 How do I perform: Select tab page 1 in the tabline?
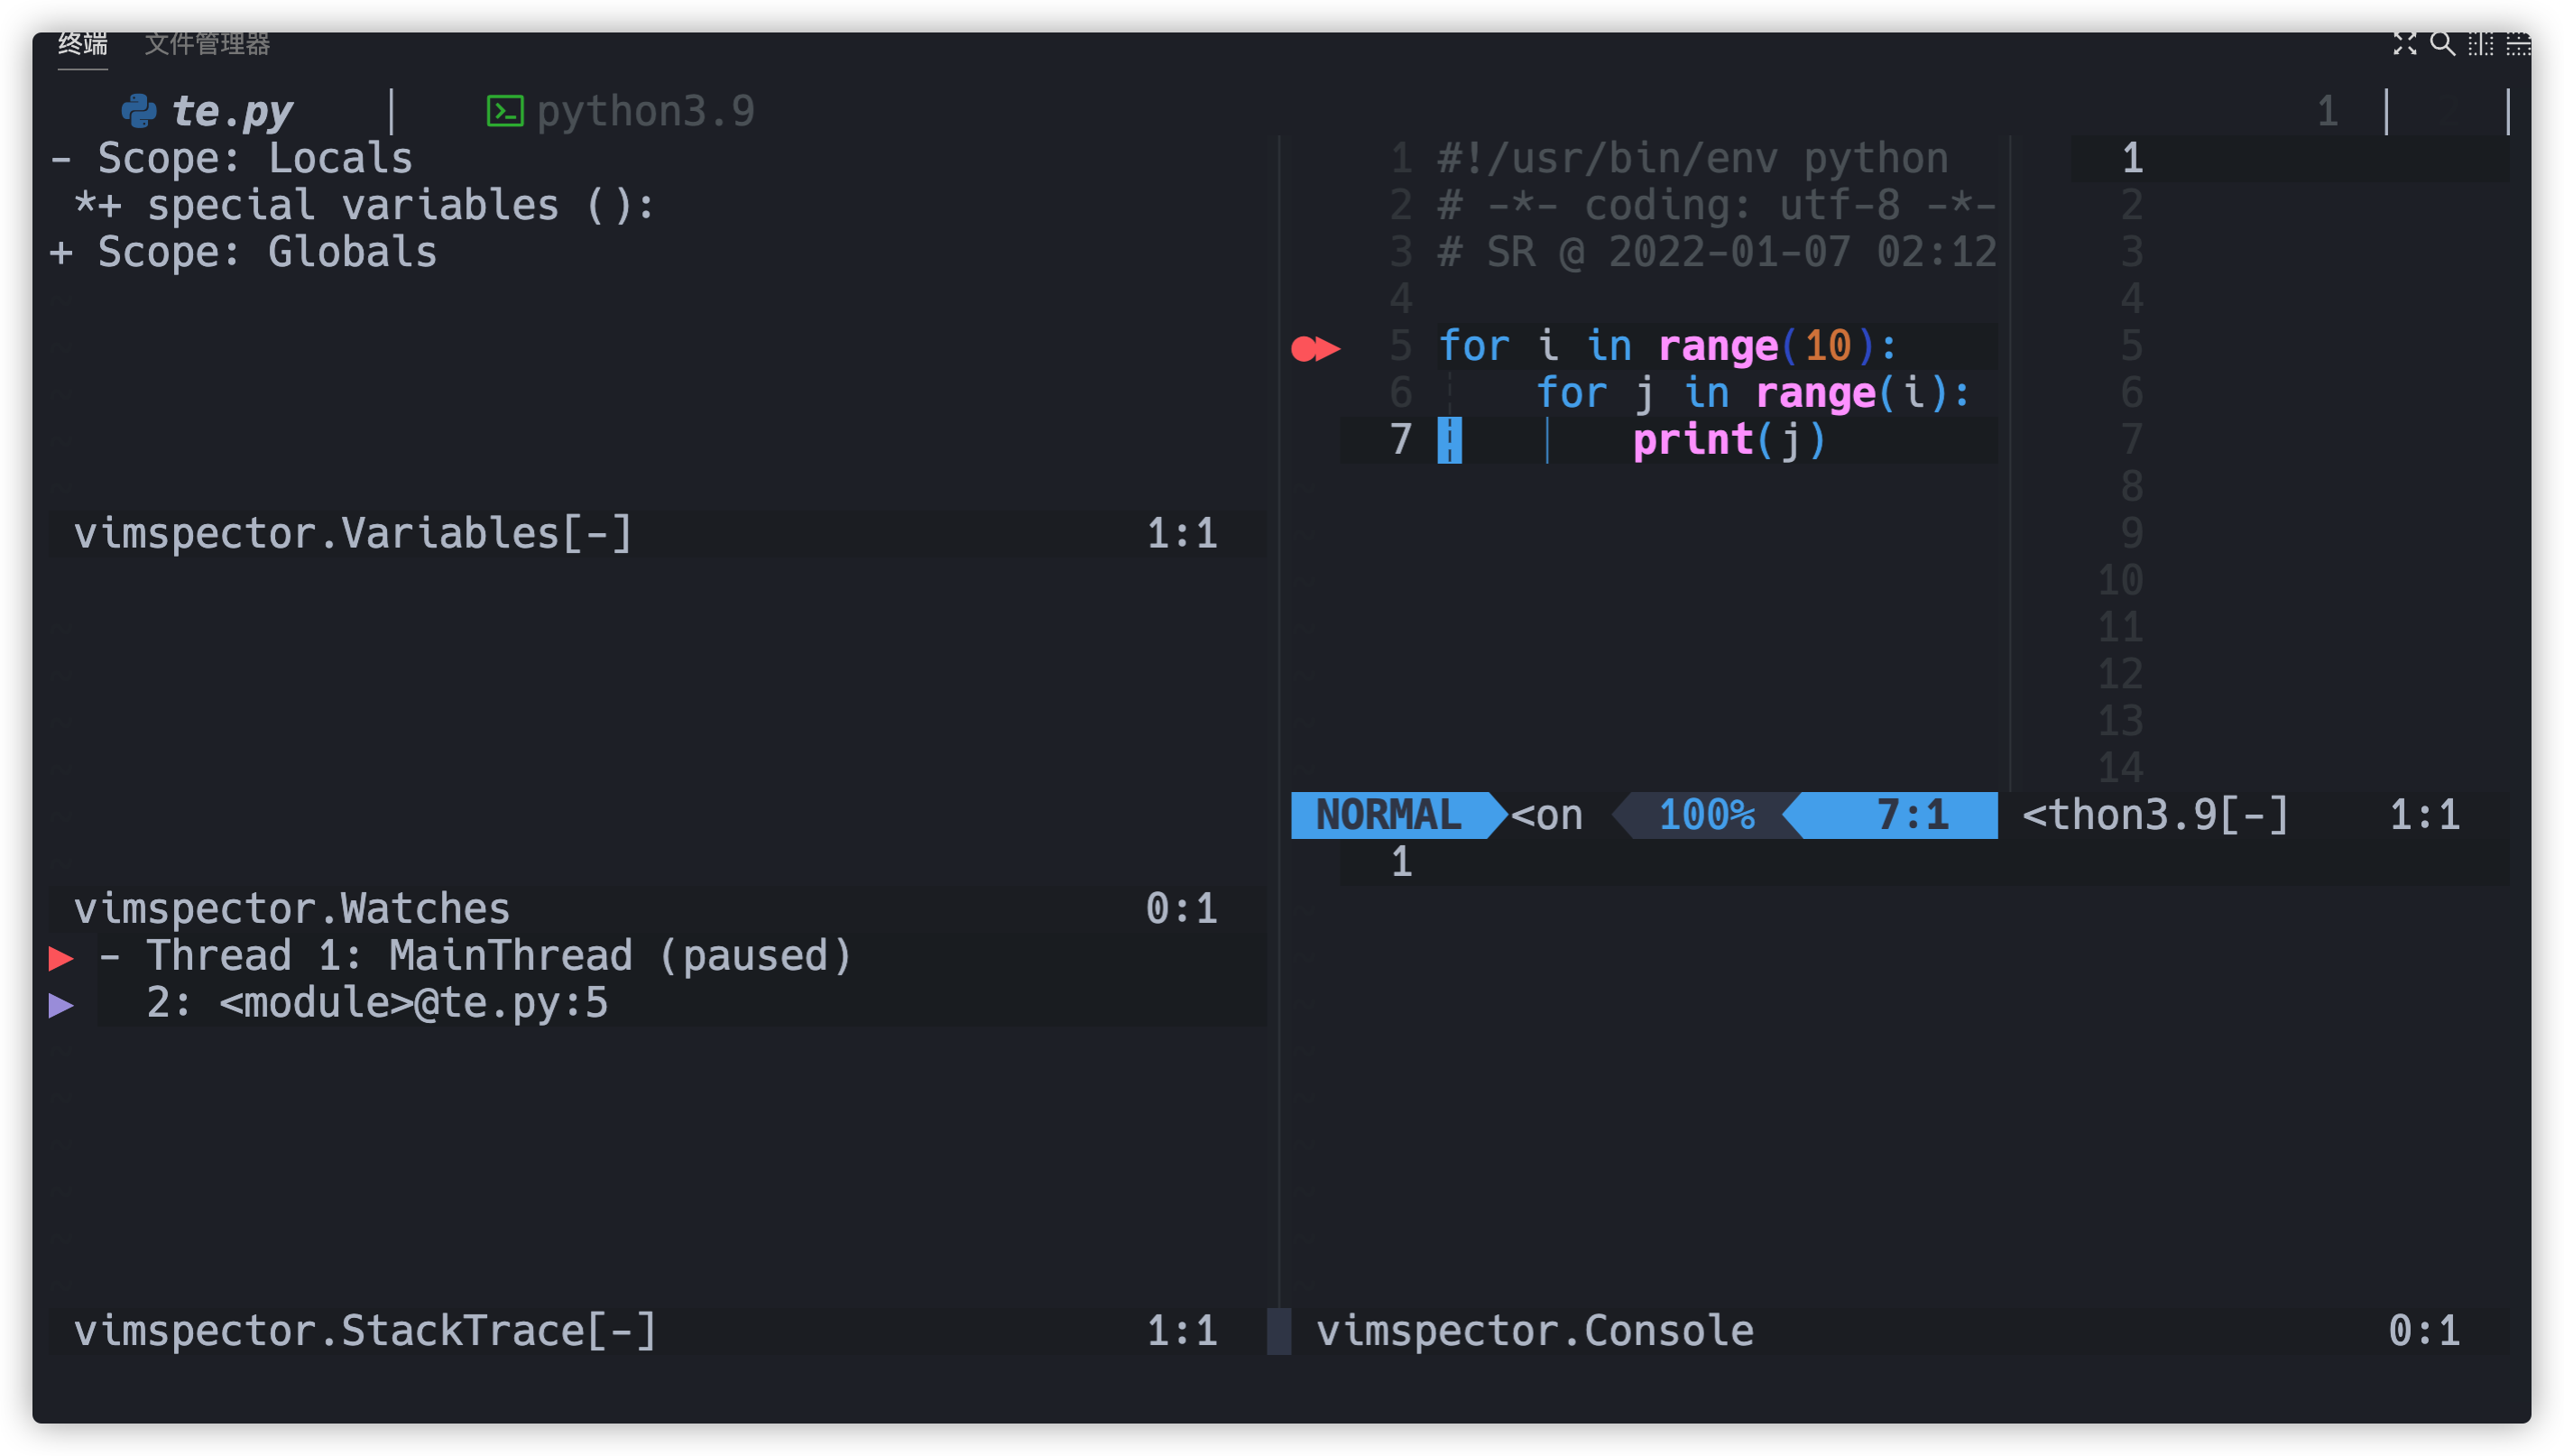tap(2328, 111)
